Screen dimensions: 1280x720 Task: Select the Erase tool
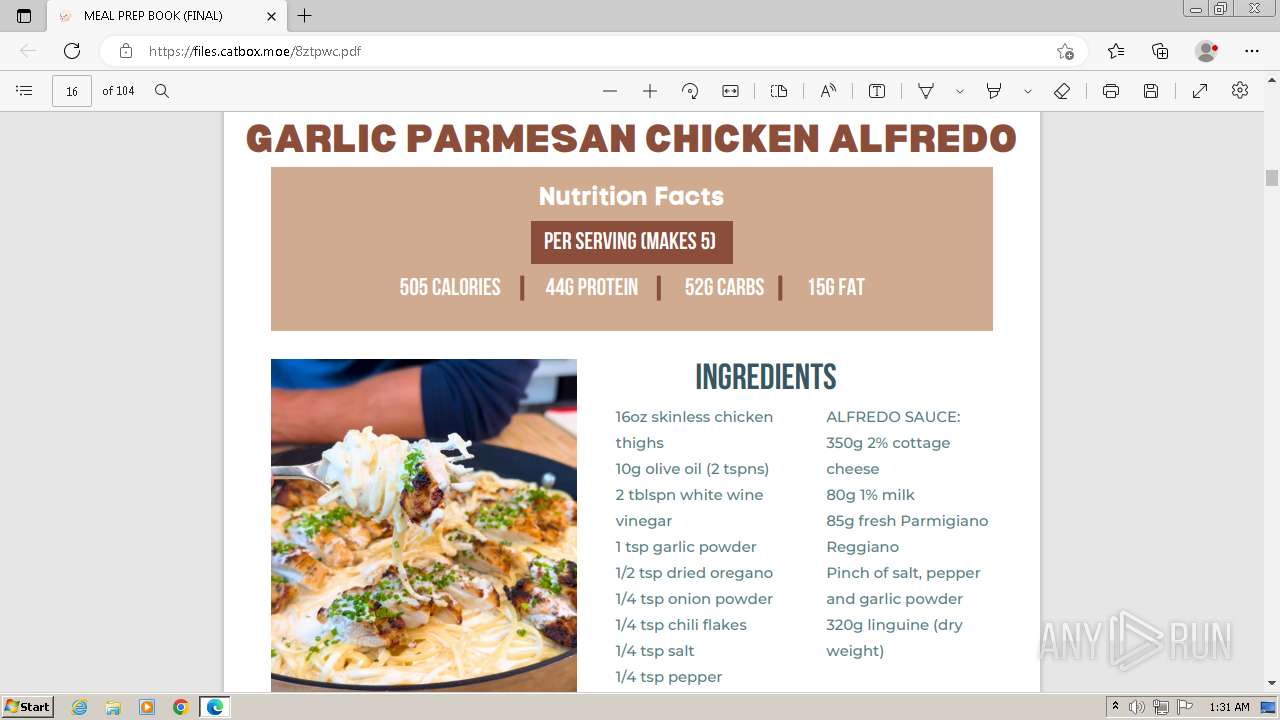click(x=1062, y=91)
